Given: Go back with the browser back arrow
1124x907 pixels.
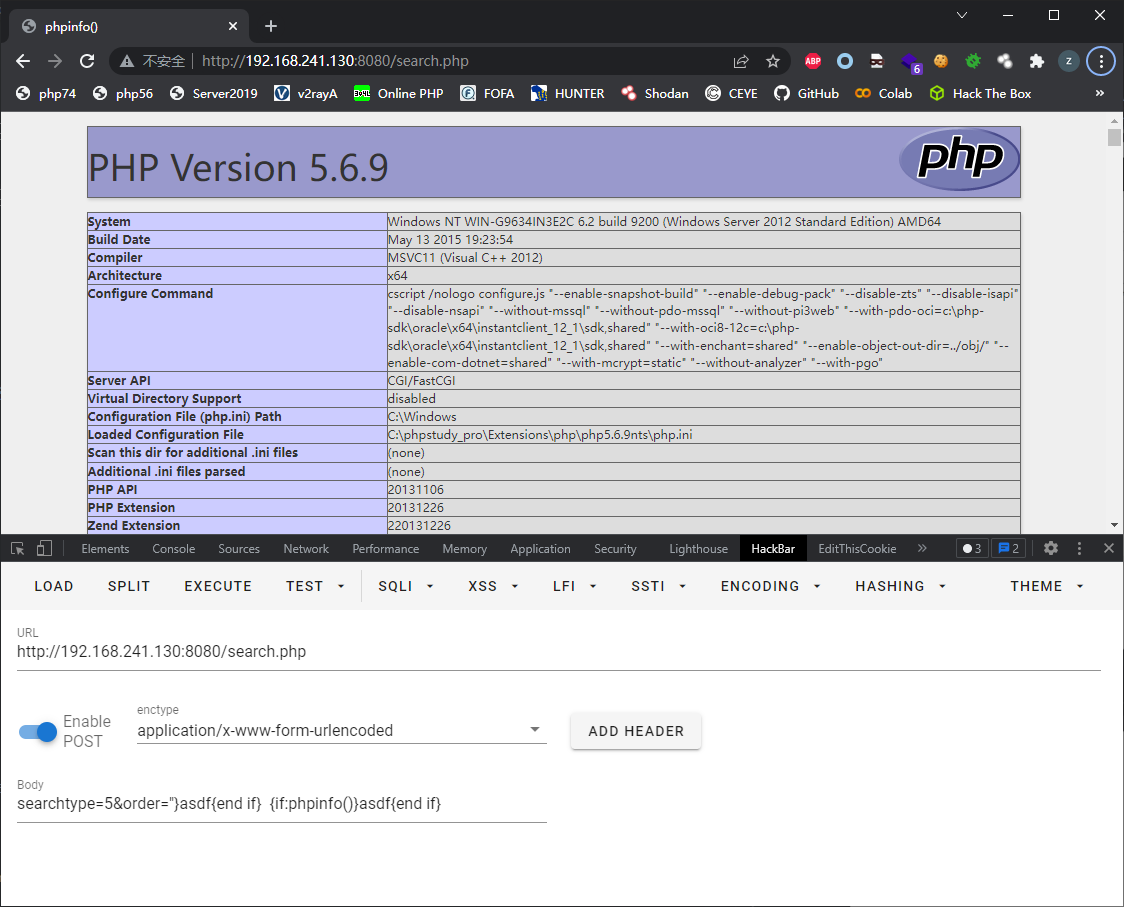Looking at the screenshot, I should 23,61.
